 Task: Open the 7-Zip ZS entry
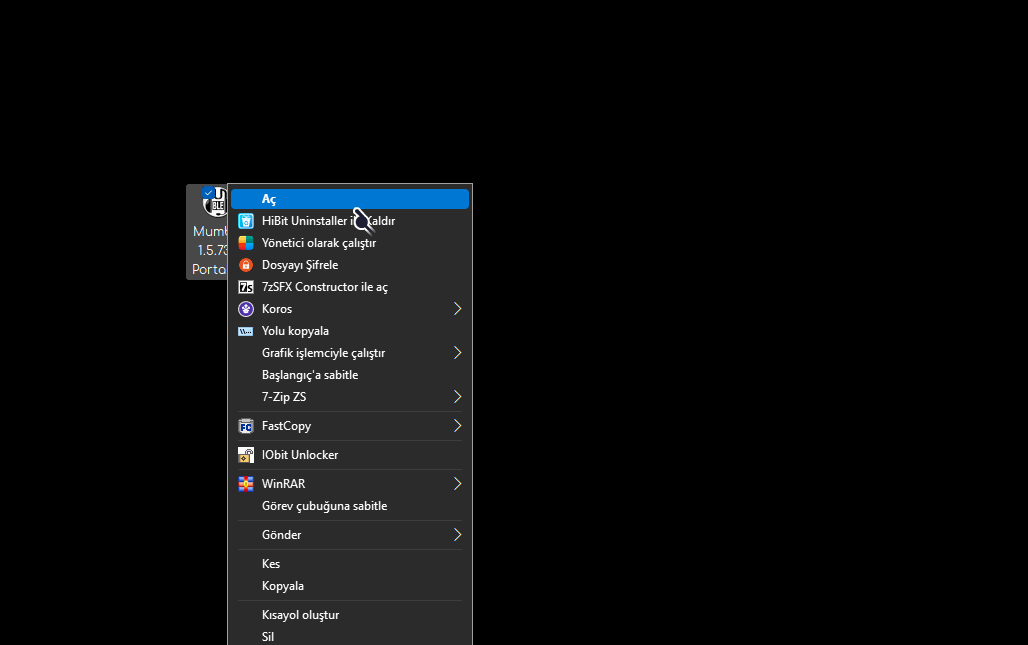[x=350, y=397]
